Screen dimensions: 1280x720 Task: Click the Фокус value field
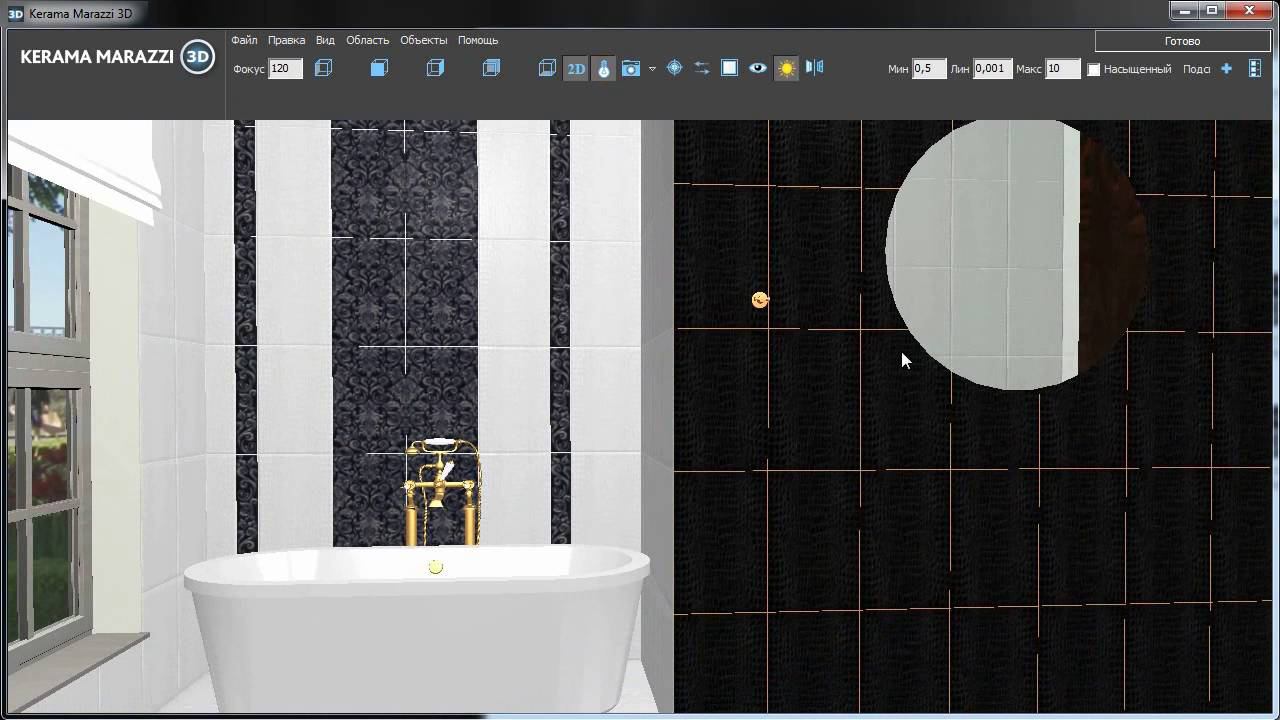(x=285, y=69)
